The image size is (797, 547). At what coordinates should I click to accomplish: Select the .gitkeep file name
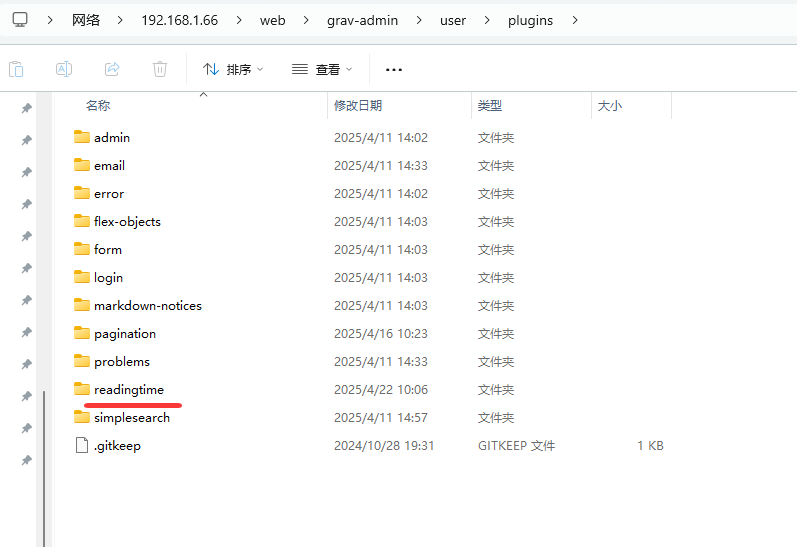(x=117, y=446)
